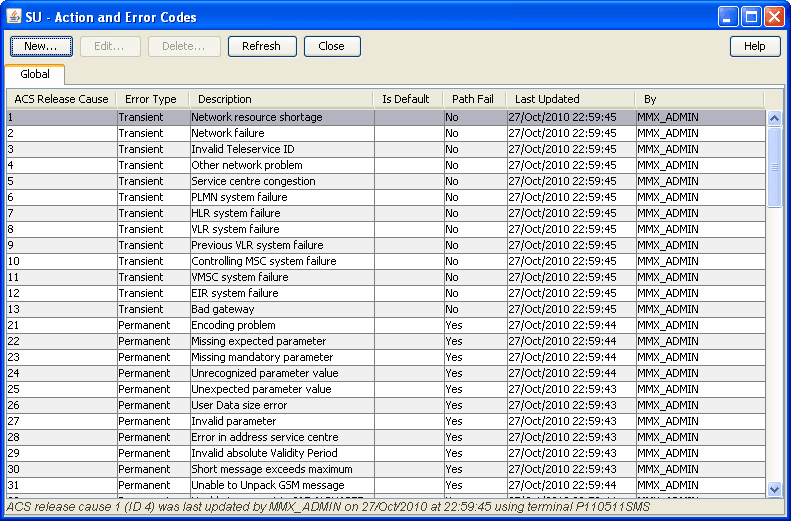Click the vertical scrollbar thumb

774,166
